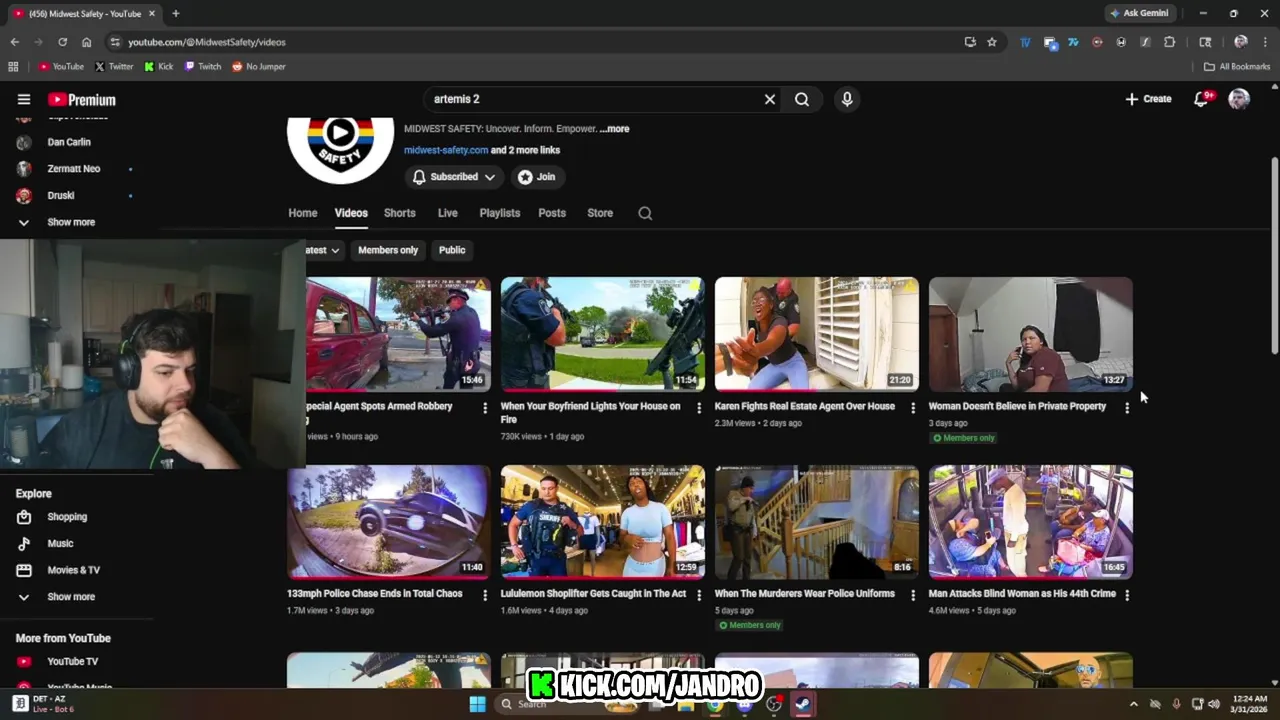Open options for When The Murderers Wear Police Uniforms

click(x=912, y=595)
